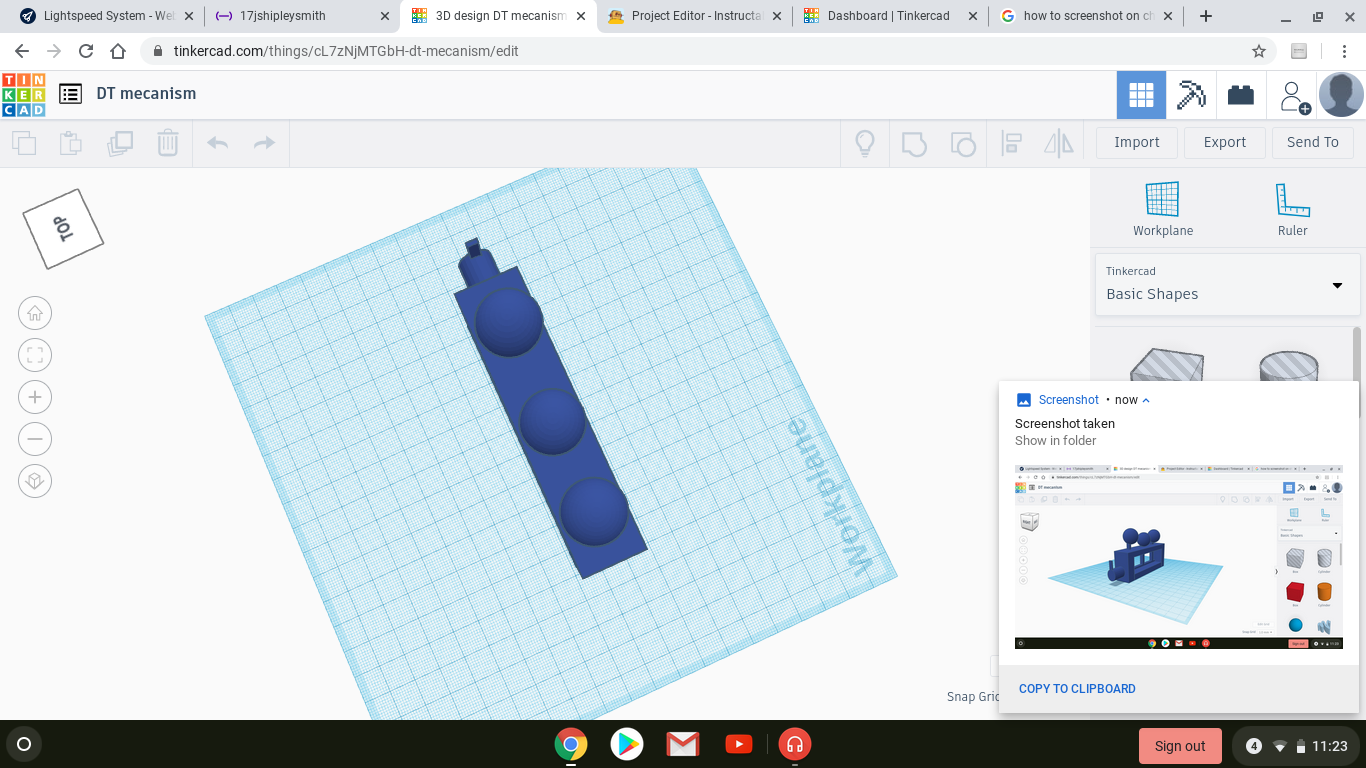Click COPY TO CLIPBOARD in notification

pos(1077,688)
